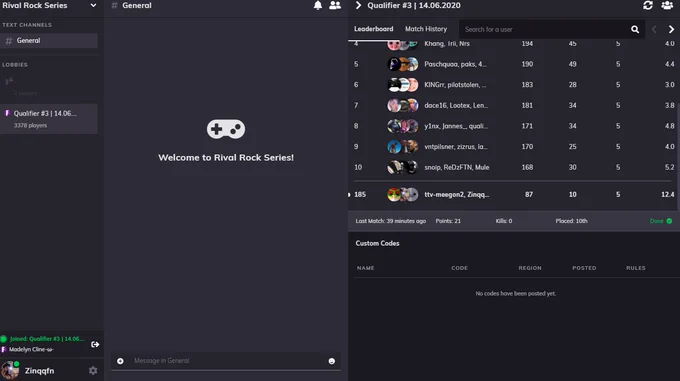Select the KINGrr, pilotstolen team row

pos(514,85)
